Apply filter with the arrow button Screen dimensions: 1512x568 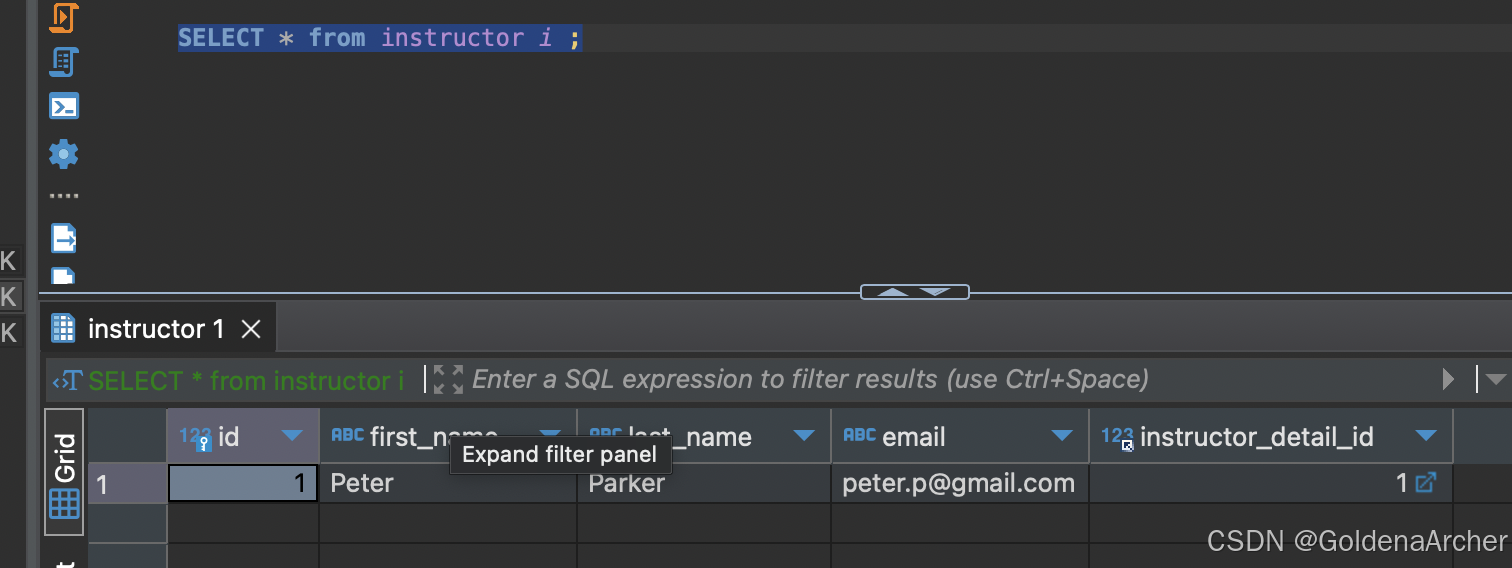pyautogui.click(x=1448, y=379)
